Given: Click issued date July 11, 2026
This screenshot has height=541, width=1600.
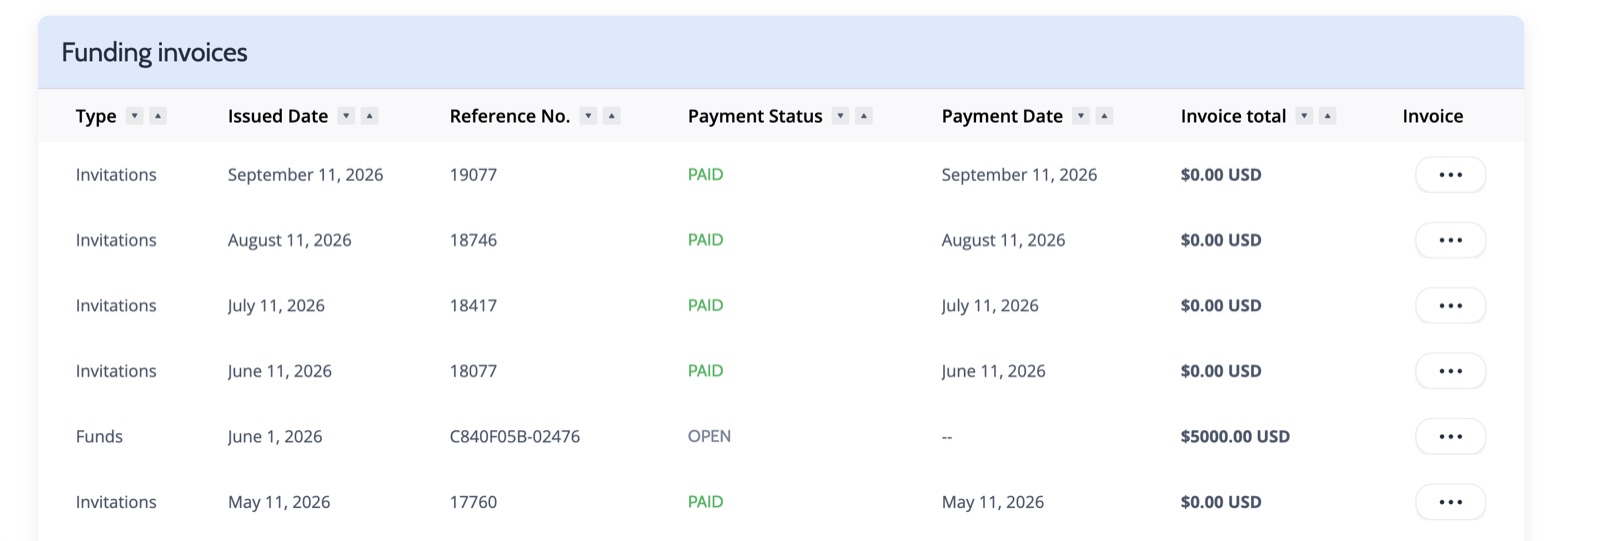Looking at the screenshot, I should point(276,306).
